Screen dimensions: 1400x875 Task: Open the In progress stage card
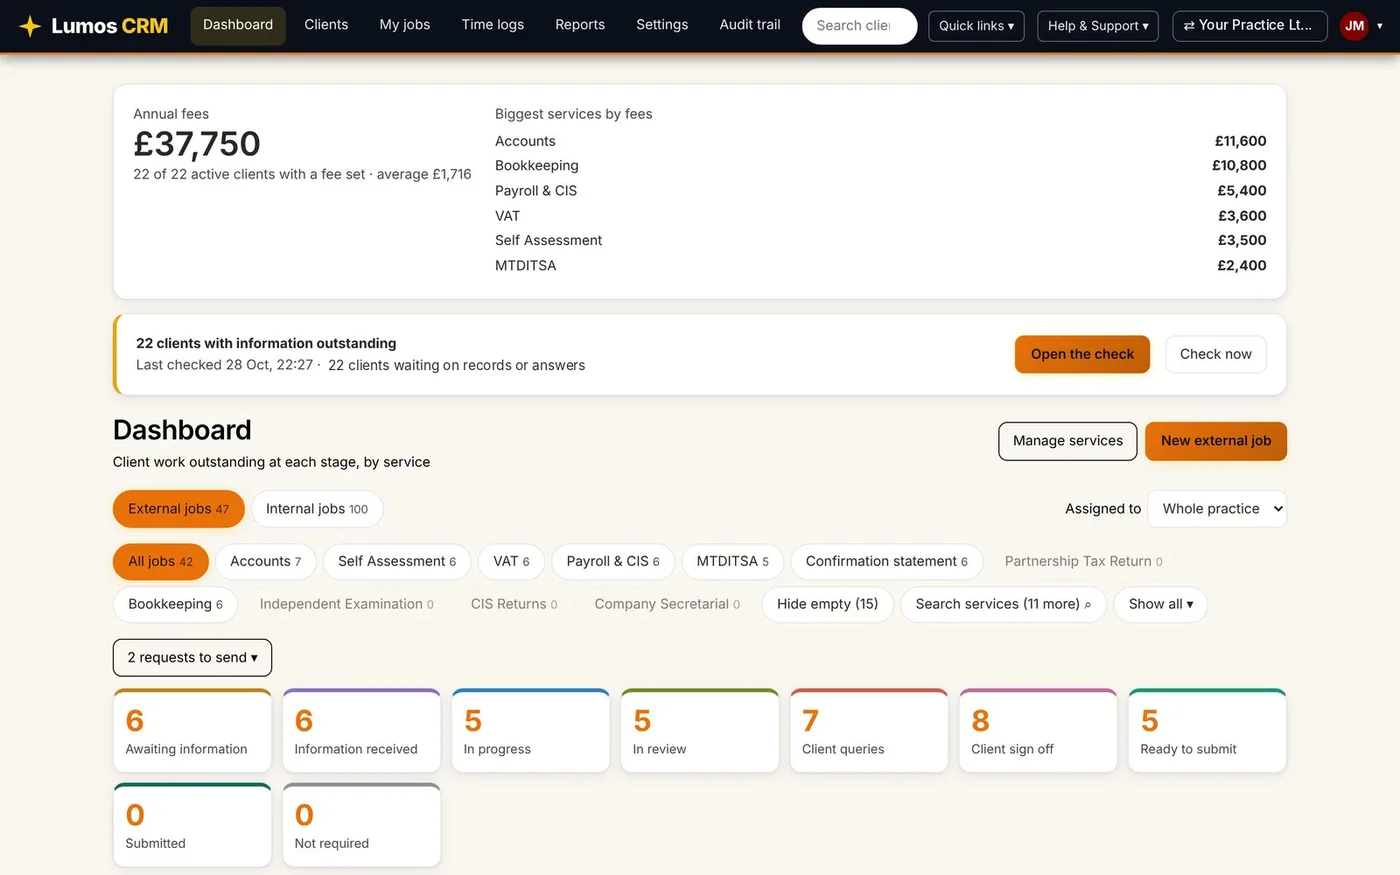point(531,731)
